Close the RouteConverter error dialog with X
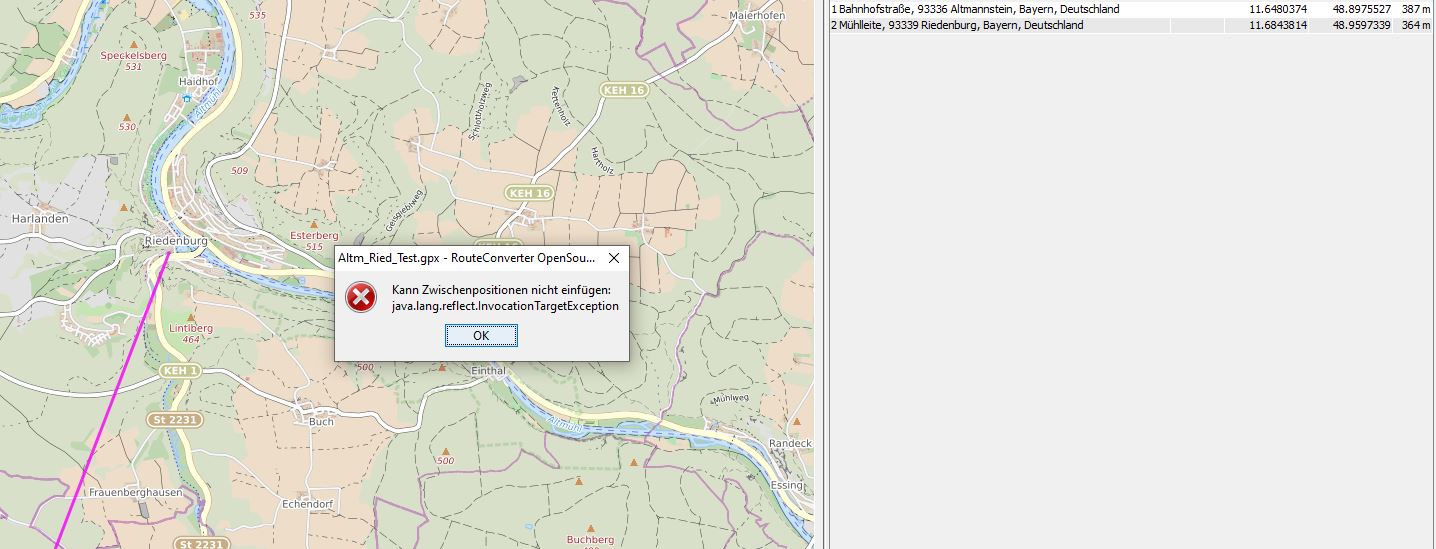The image size is (1436, 549). click(x=614, y=258)
